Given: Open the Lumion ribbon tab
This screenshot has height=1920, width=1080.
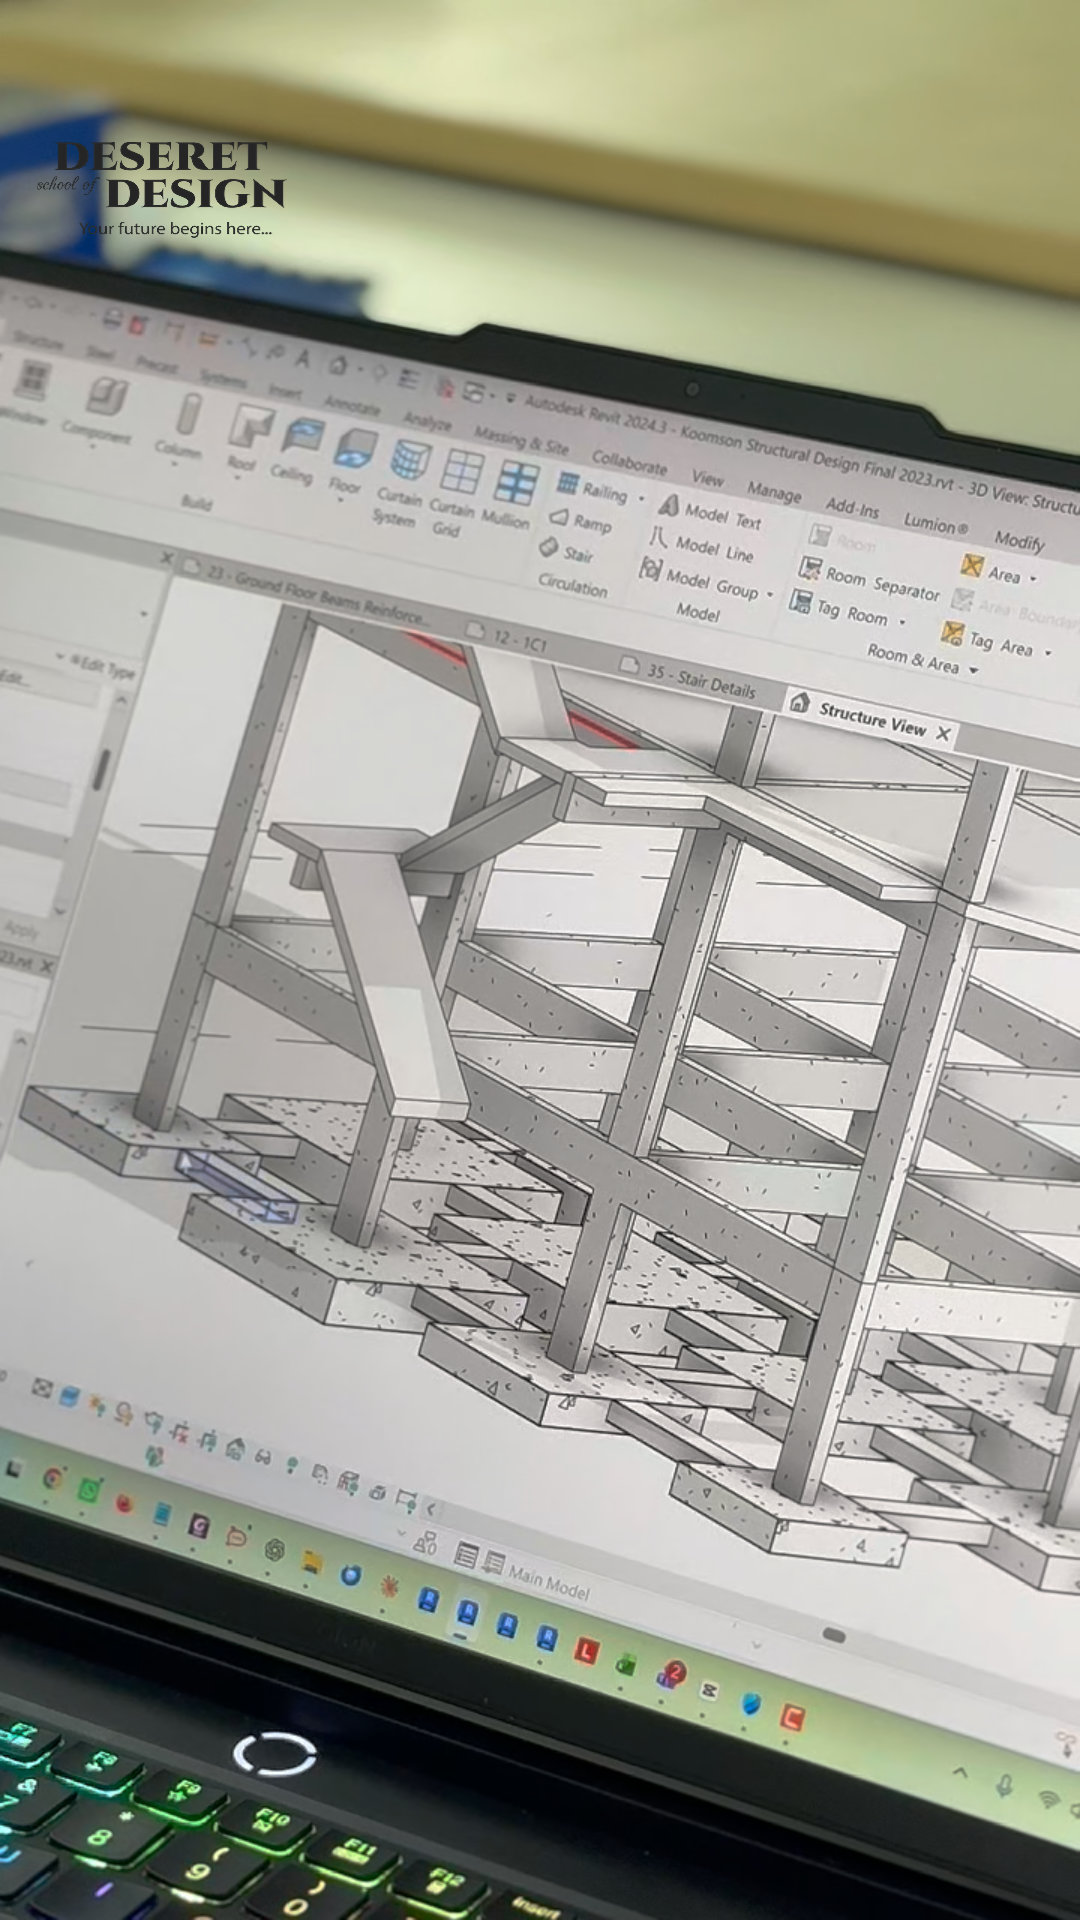Looking at the screenshot, I should (935, 523).
